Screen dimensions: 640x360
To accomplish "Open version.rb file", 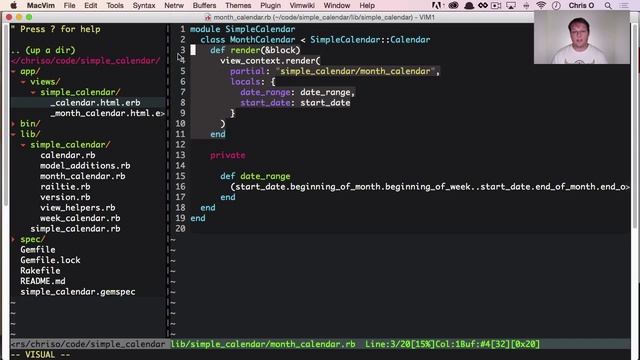I will coord(65,197).
